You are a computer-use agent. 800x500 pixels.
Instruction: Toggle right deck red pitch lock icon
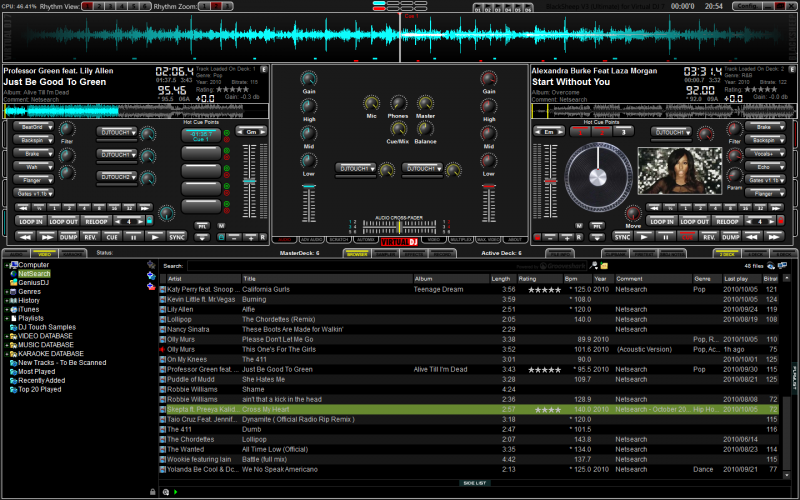(537, 237)
